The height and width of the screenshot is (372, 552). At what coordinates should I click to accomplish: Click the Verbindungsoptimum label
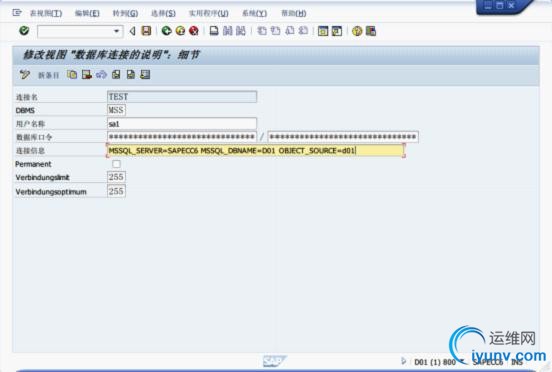[x=51, y=192]
